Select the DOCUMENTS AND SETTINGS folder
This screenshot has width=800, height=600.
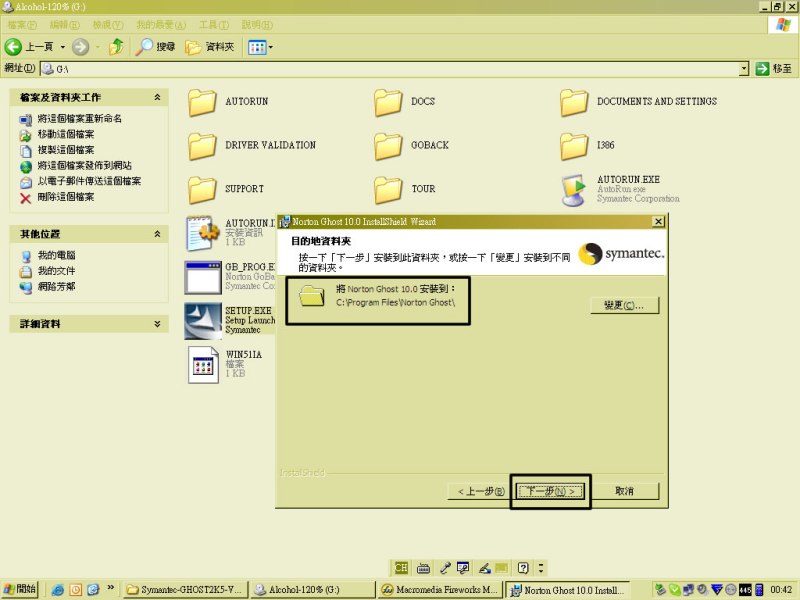tap(638, 102)
